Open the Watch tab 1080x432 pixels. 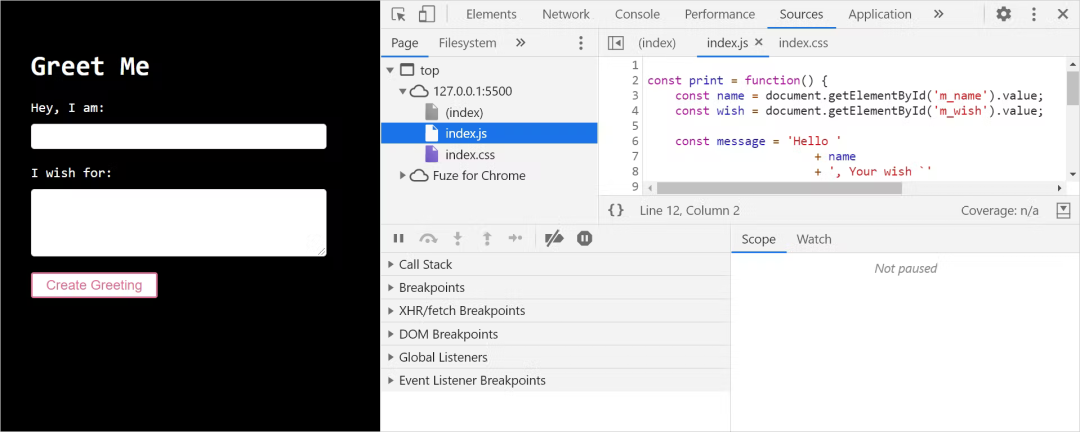[x=814, y=239]
